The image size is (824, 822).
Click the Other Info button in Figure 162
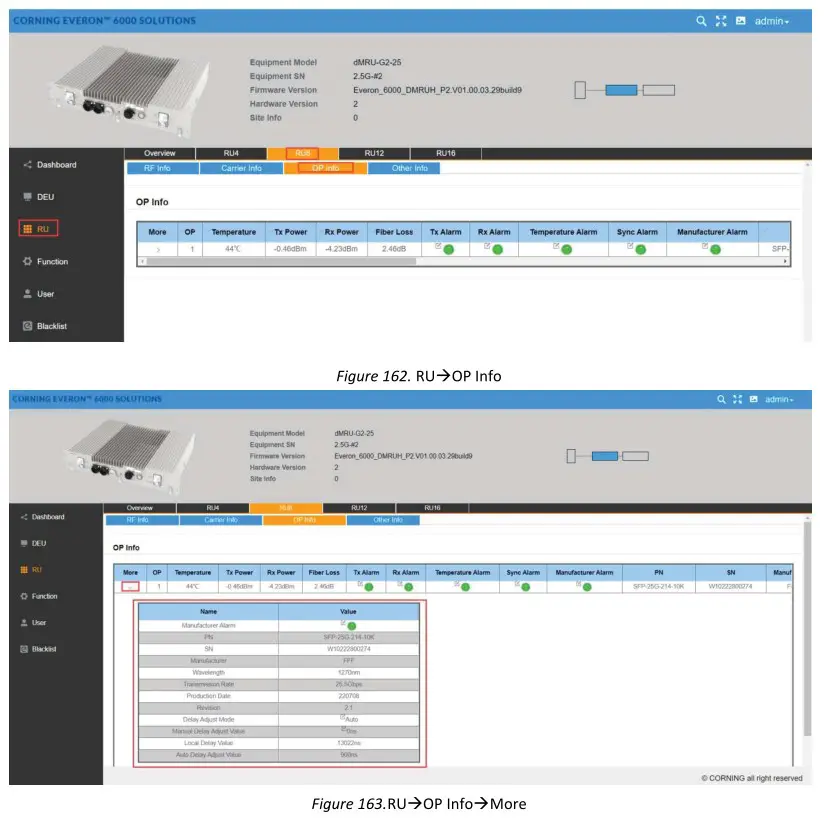[409, 168]
